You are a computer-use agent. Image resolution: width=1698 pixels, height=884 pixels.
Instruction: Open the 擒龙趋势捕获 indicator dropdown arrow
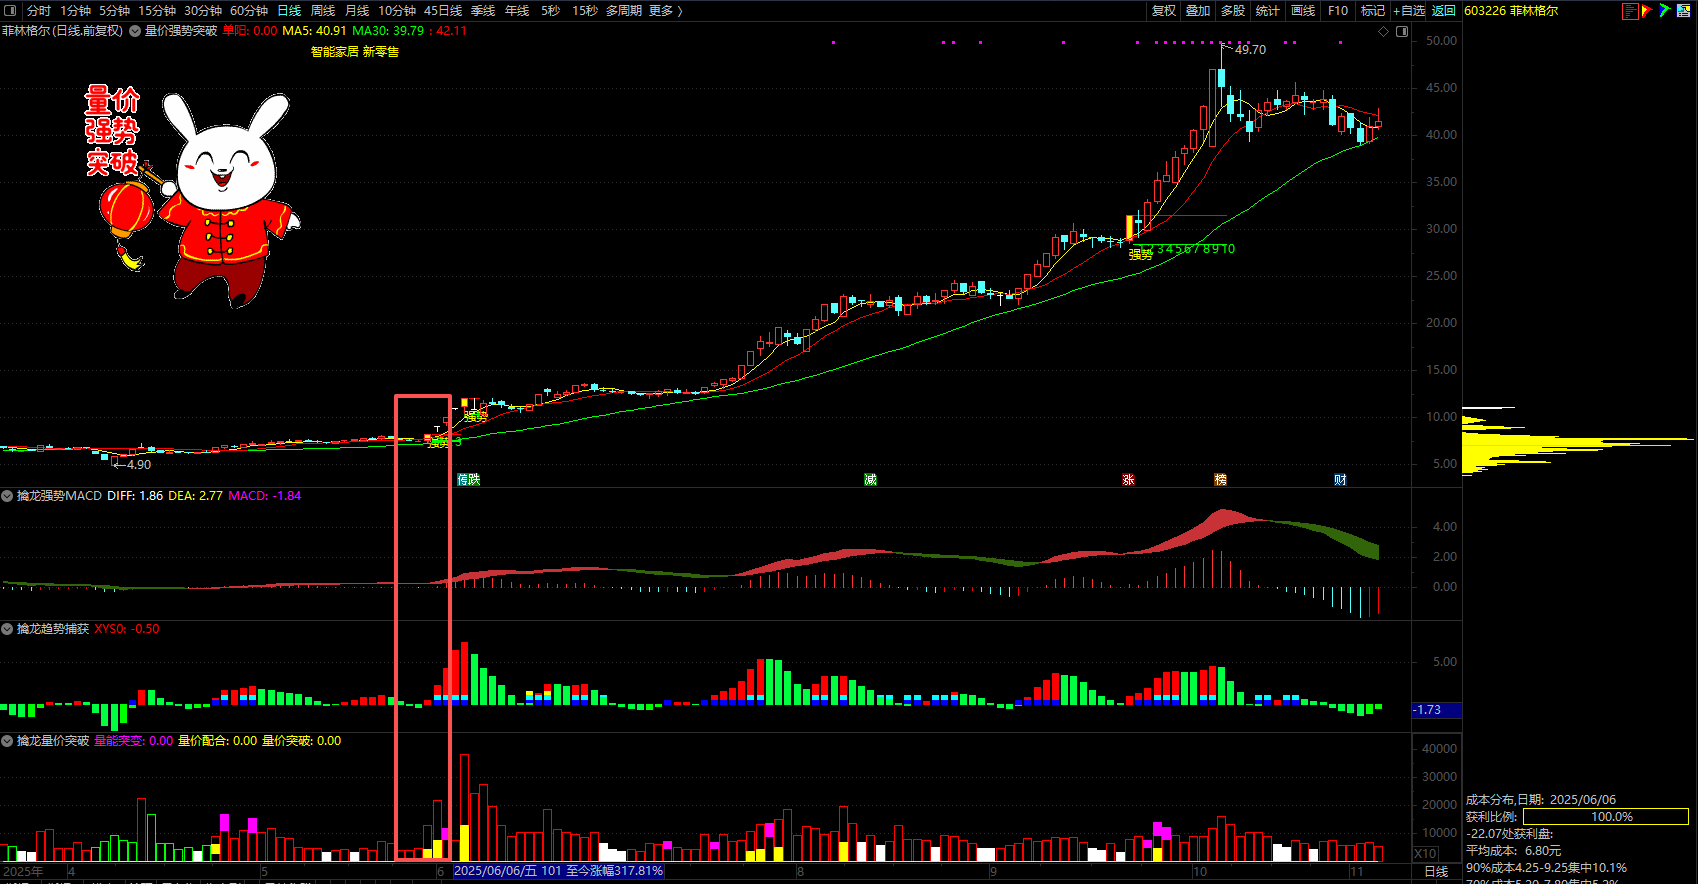[x=8, y=629]
